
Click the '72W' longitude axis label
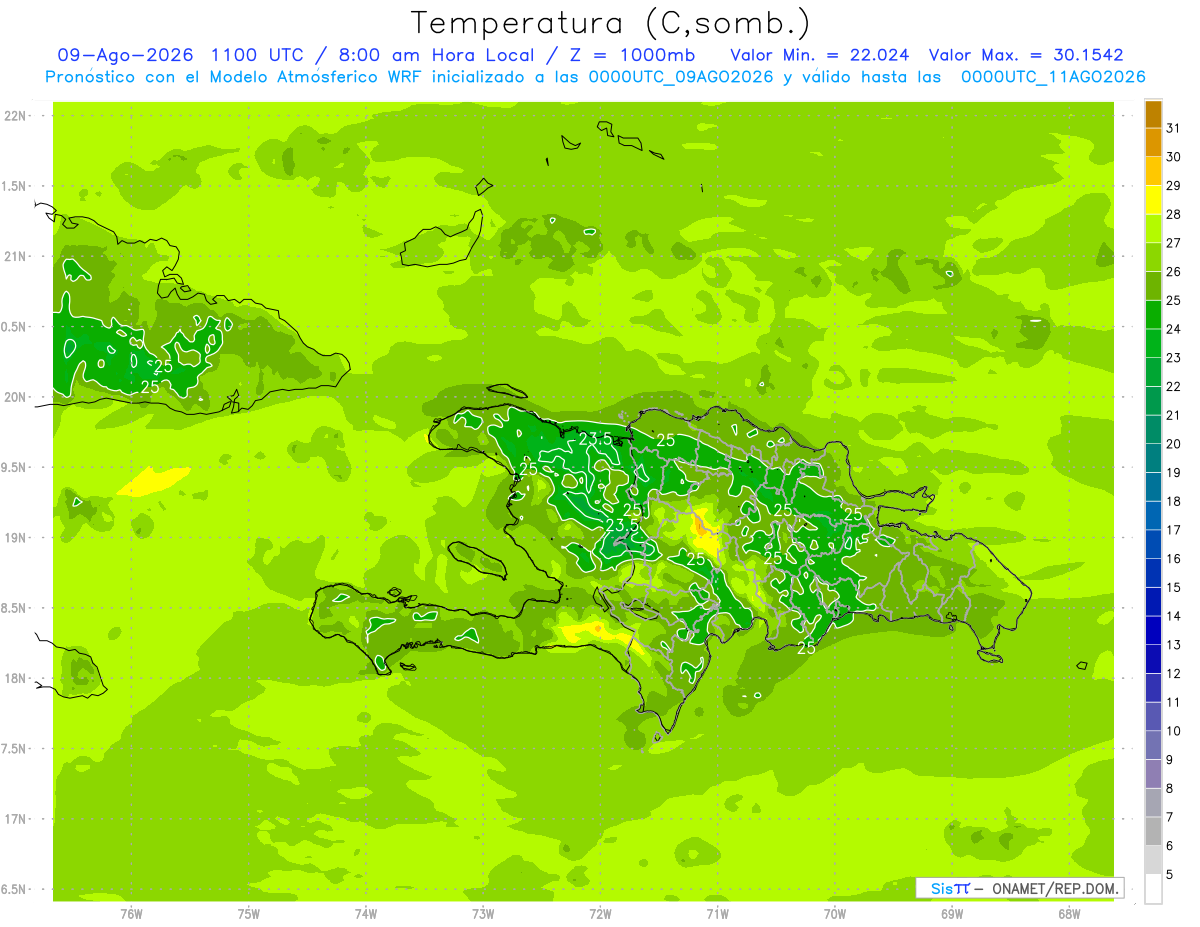point(600,913)
